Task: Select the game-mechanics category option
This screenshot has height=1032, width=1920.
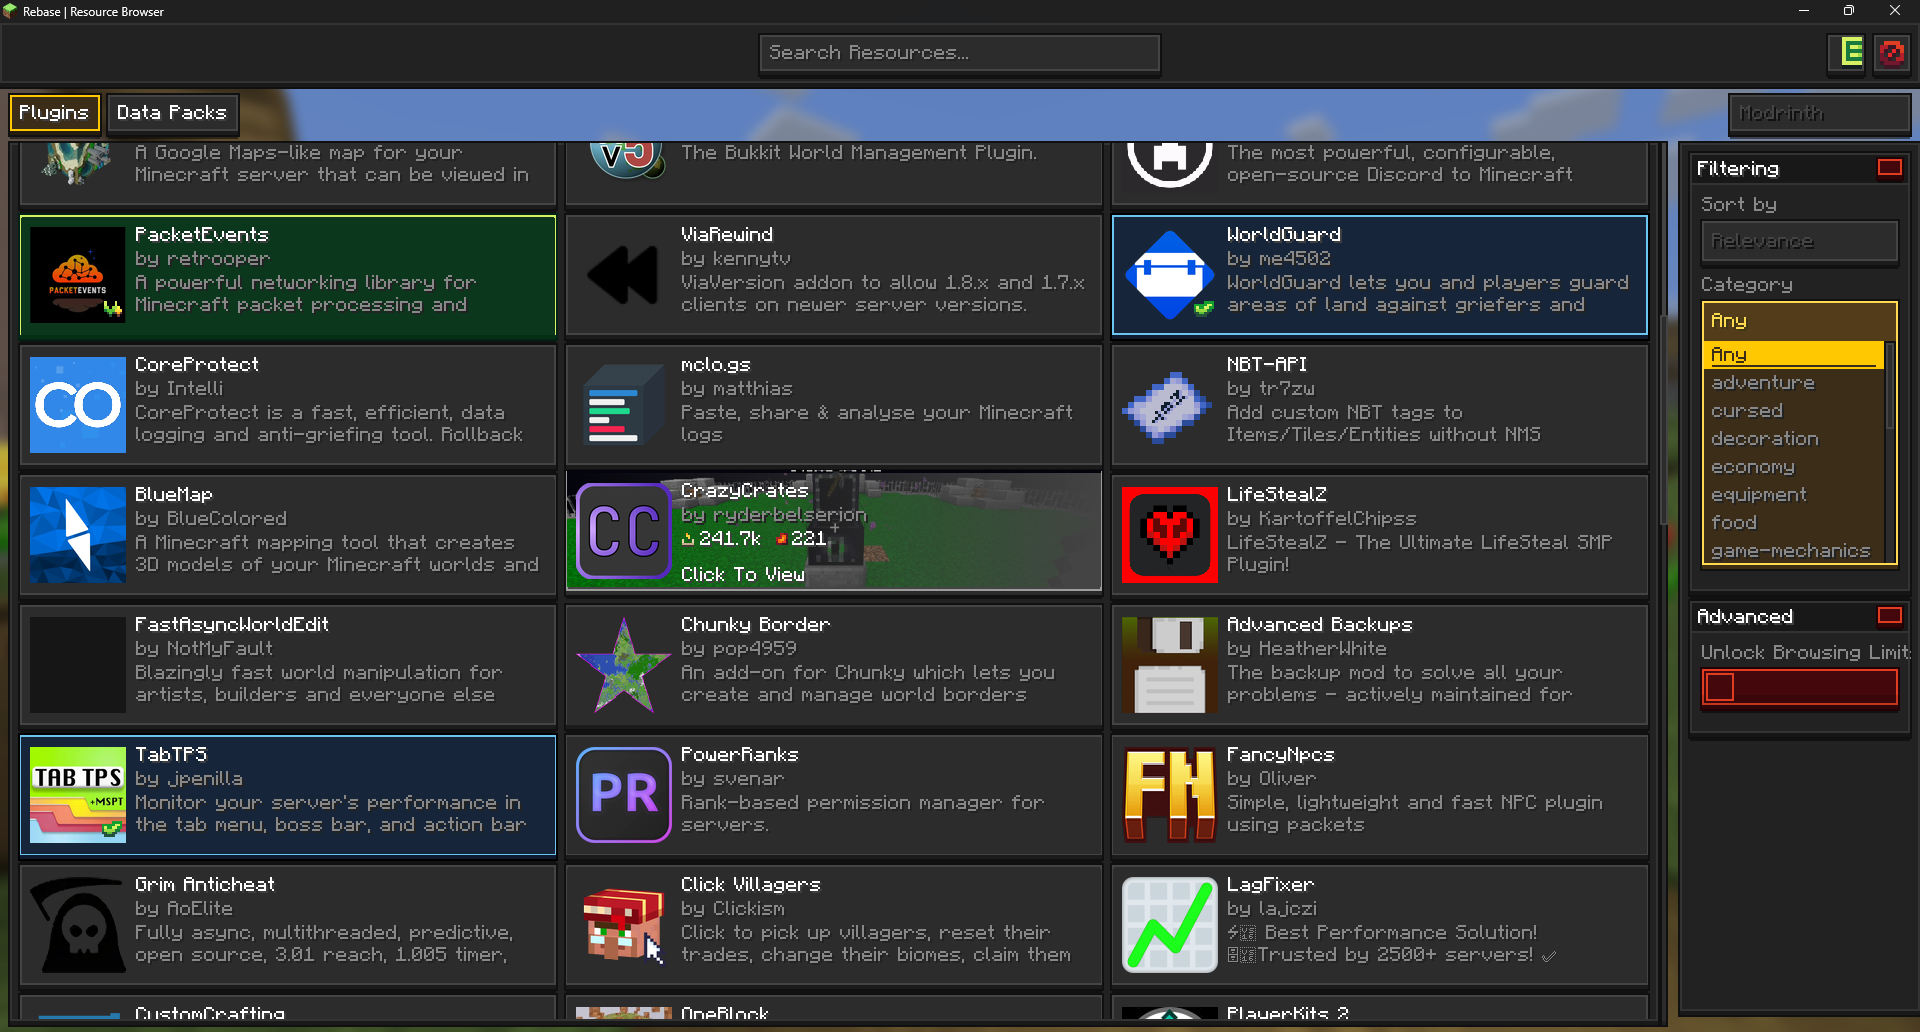Action: [1793, 551]
